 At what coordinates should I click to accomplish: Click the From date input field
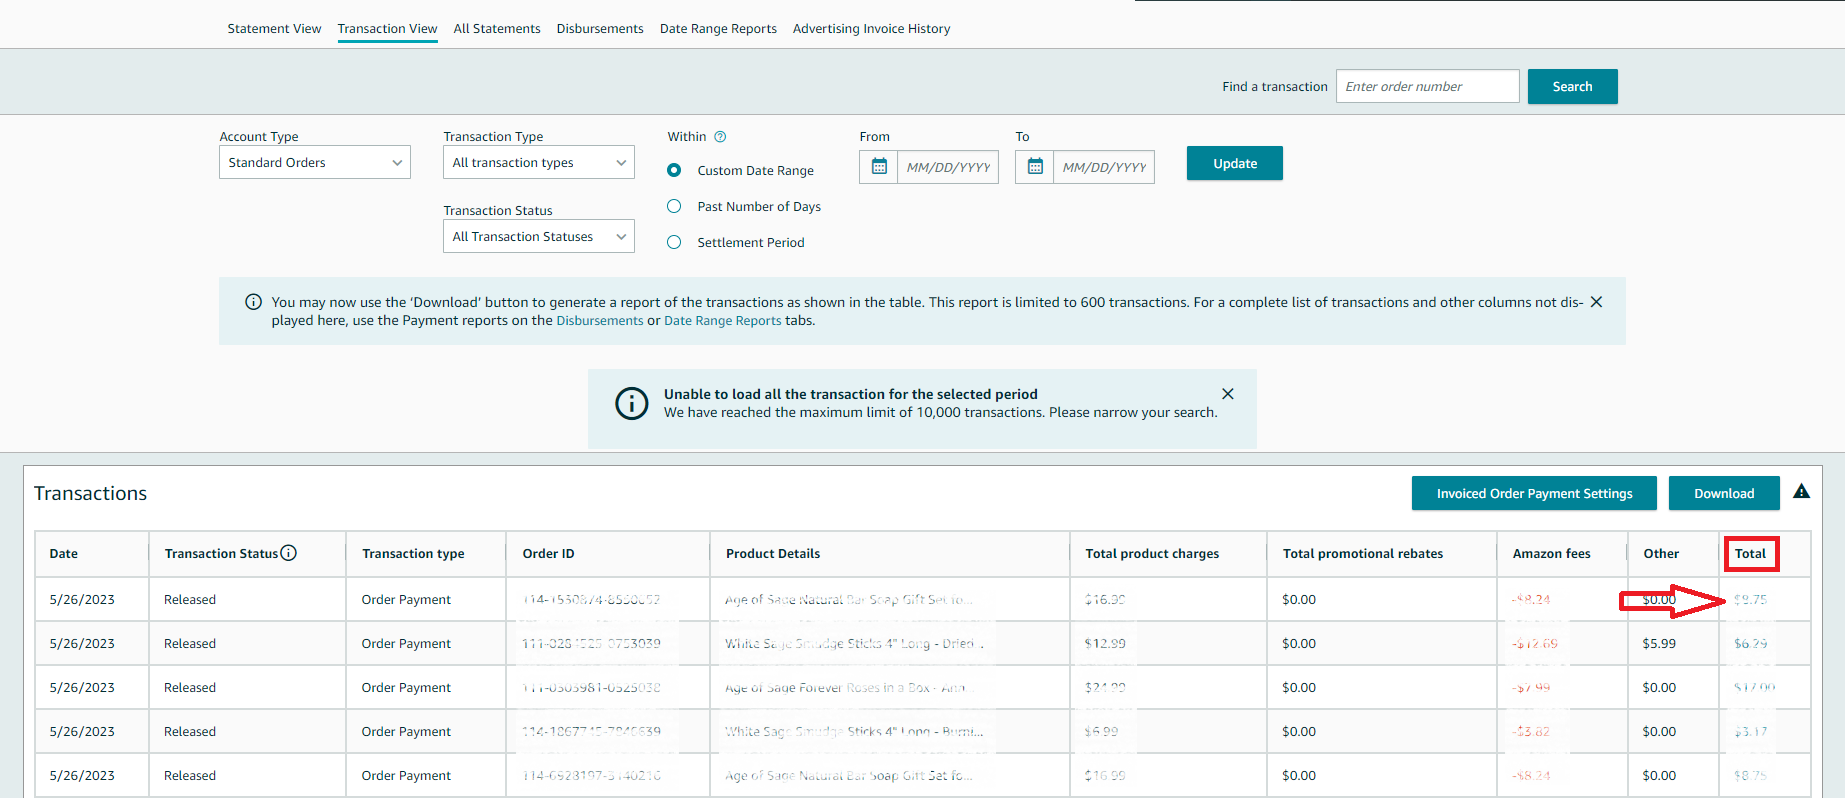point(948,167)
